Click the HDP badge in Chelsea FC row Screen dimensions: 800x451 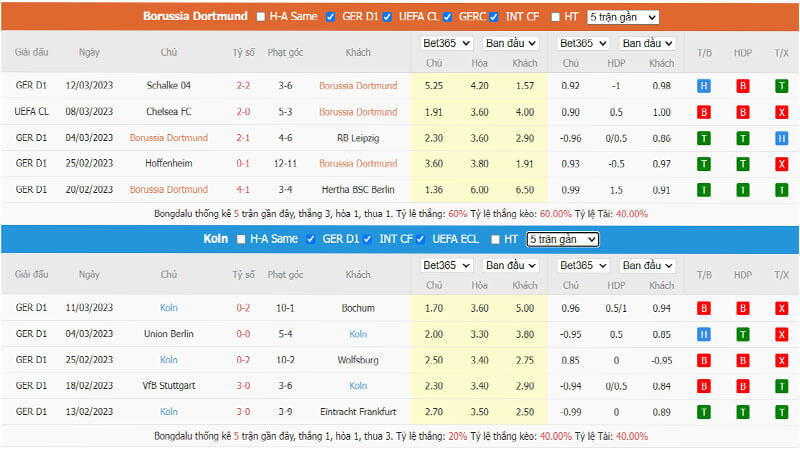(742, 112)
